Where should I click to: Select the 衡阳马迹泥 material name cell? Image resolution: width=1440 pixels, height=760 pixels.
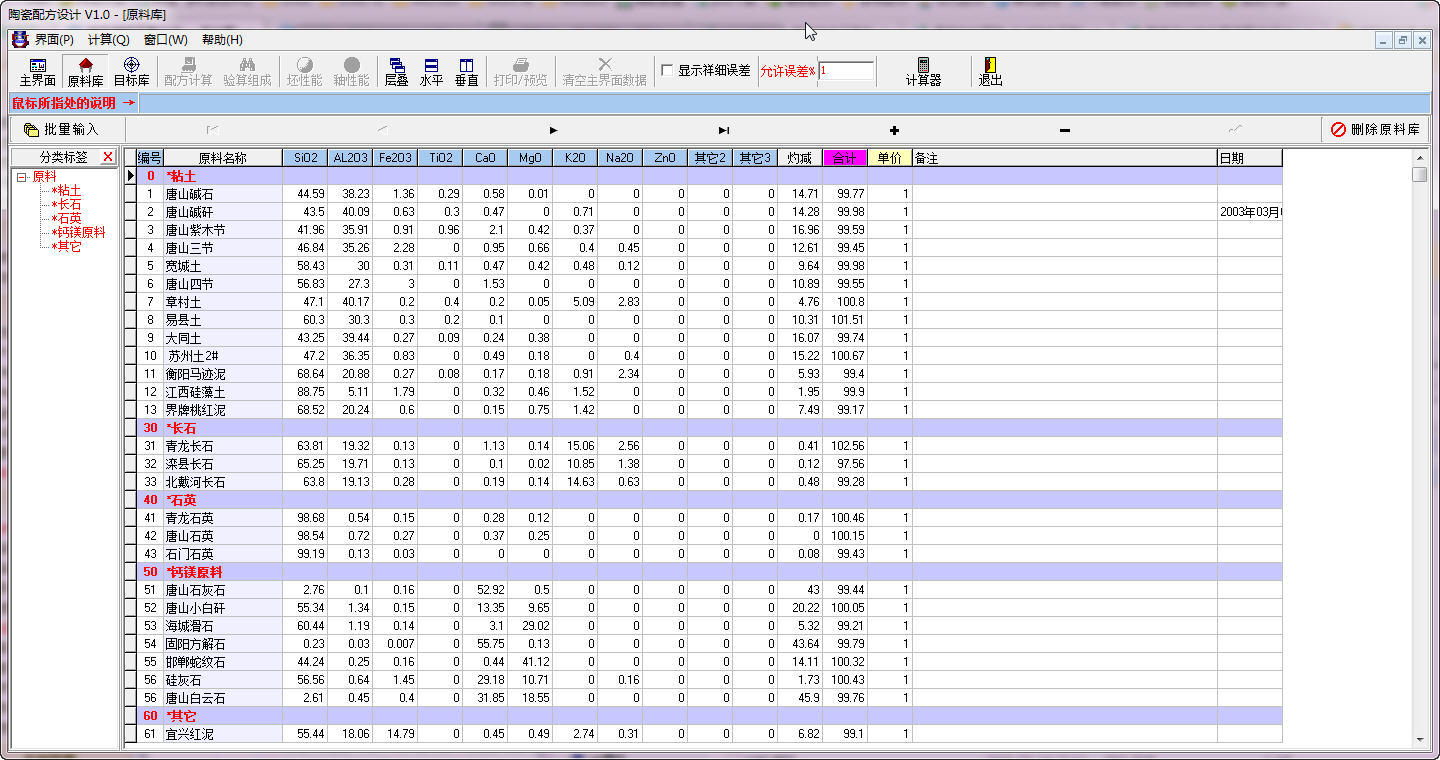pyautogui.click(x=223, y=374)
